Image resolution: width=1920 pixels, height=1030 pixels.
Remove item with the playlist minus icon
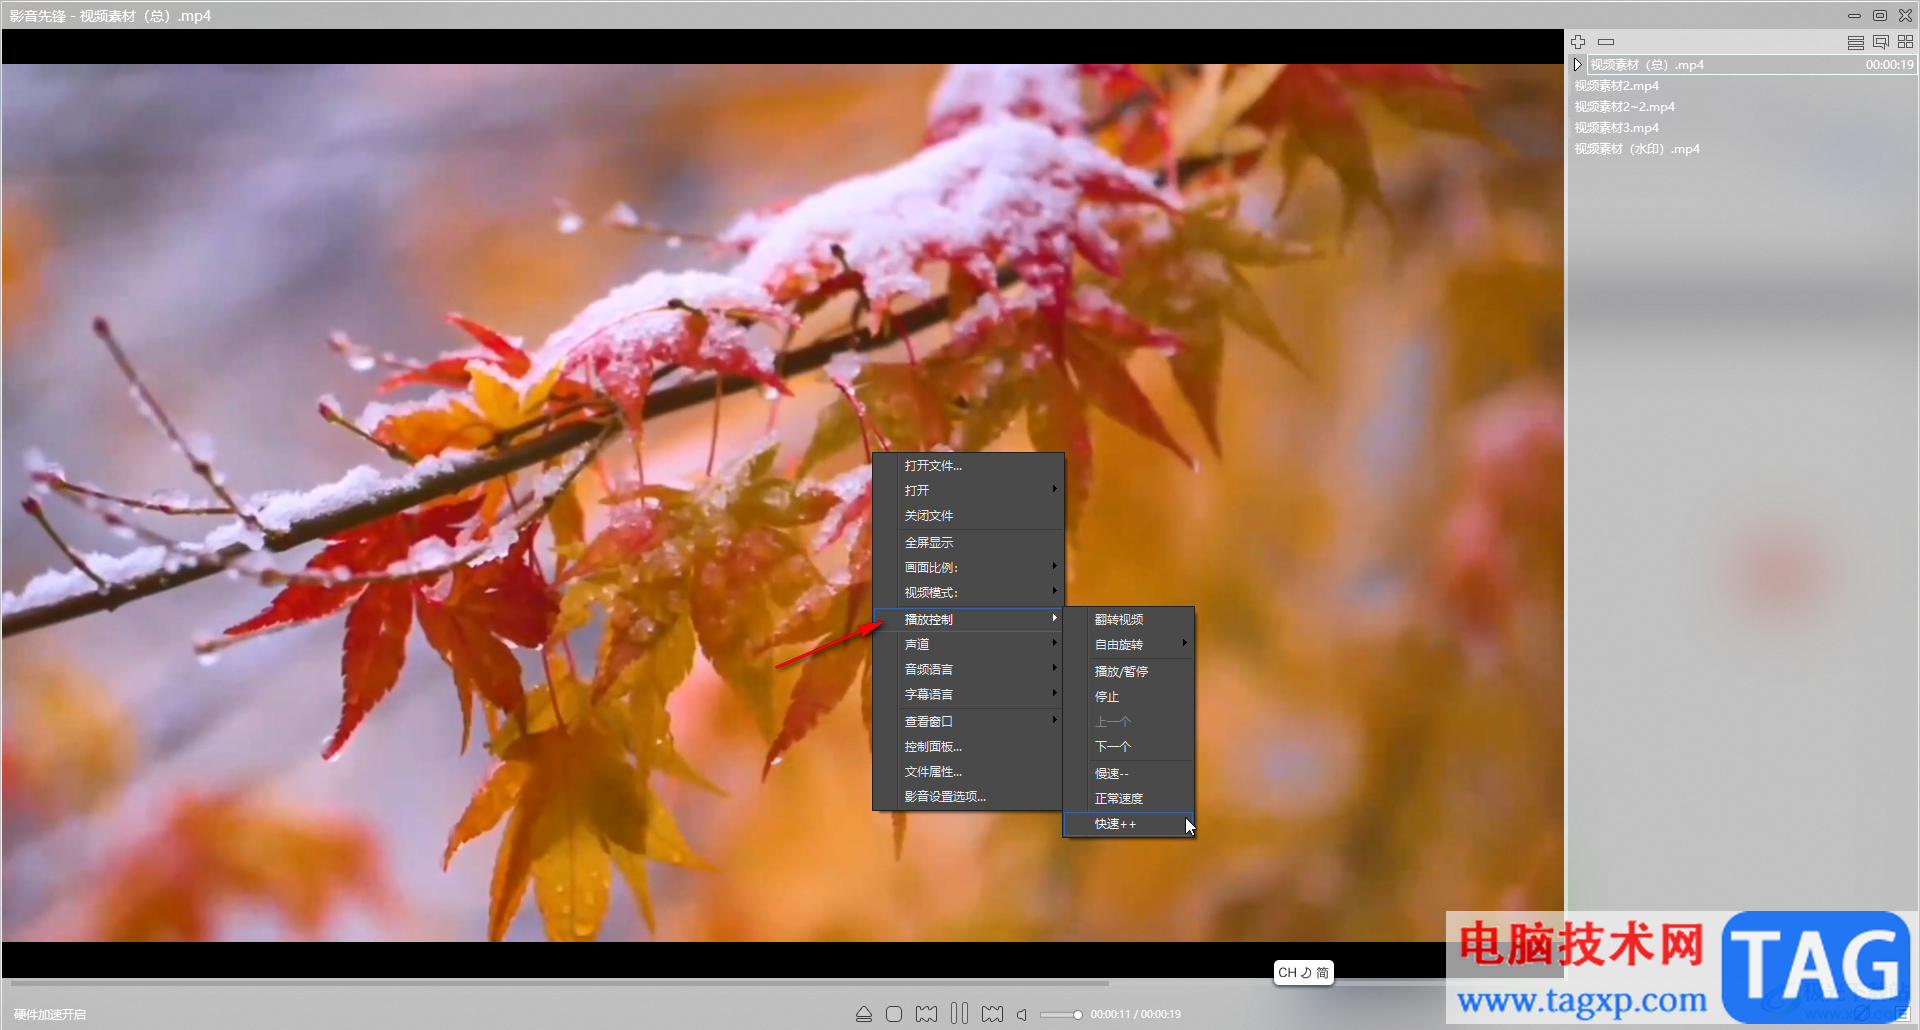pos(1606,42)
